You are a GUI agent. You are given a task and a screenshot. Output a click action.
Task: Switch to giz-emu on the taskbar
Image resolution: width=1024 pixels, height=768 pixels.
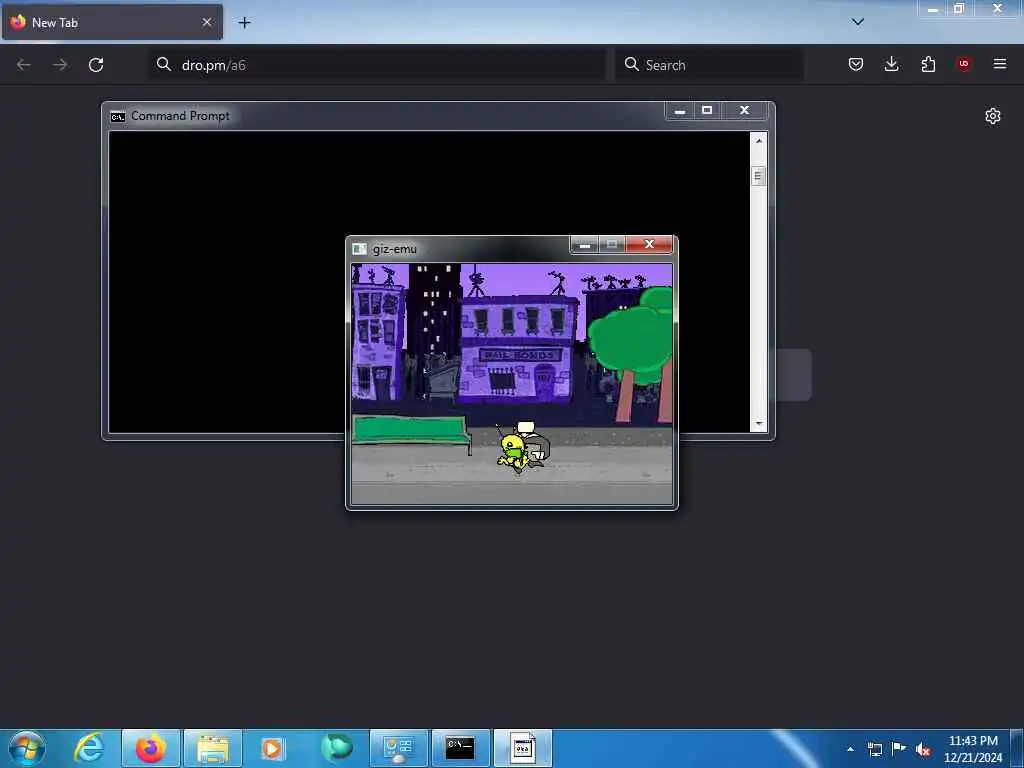click(522, 748)
